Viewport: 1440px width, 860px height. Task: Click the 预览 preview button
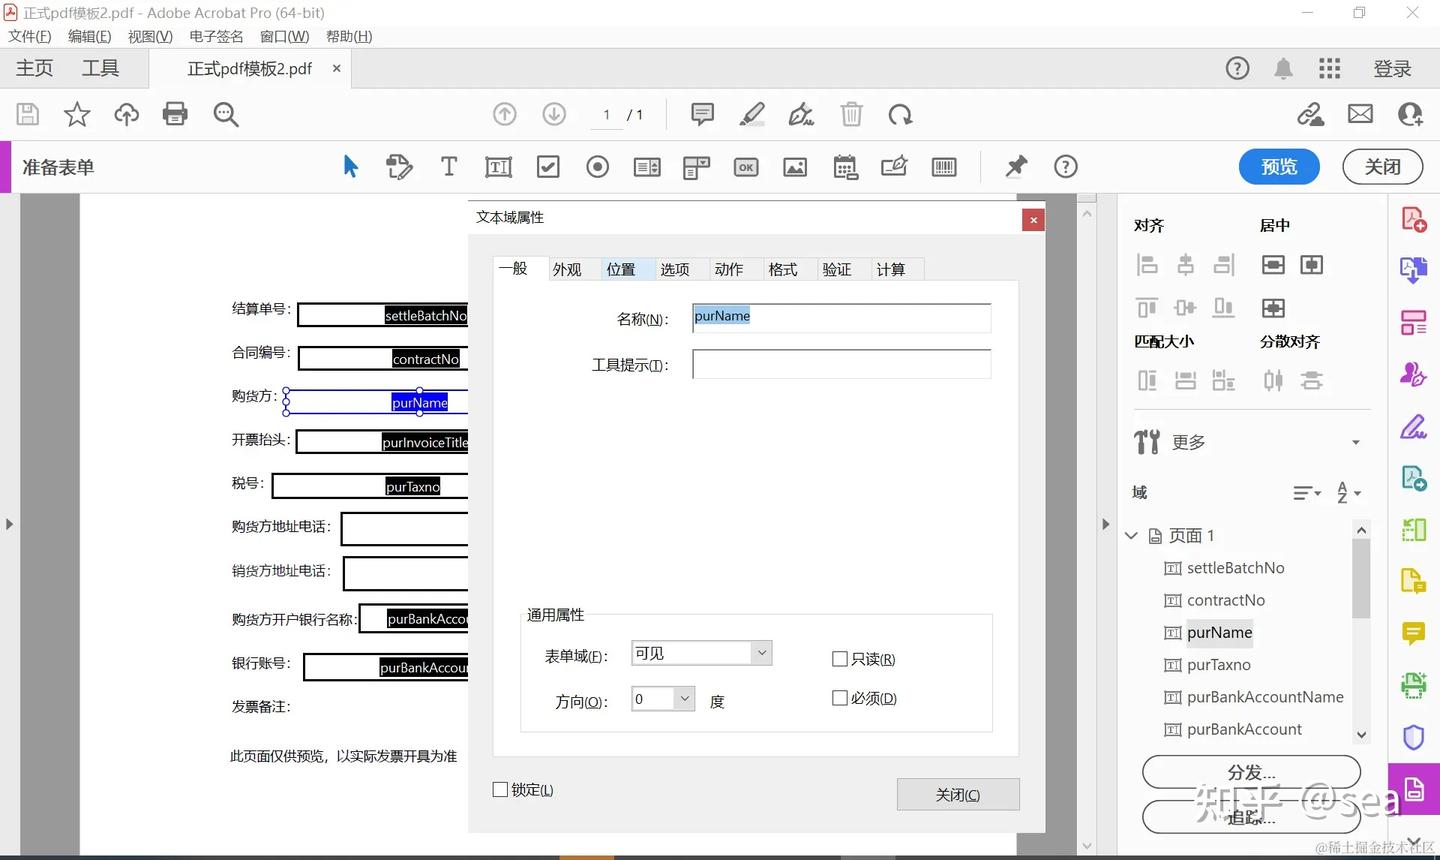click(x=1279, y=166)
